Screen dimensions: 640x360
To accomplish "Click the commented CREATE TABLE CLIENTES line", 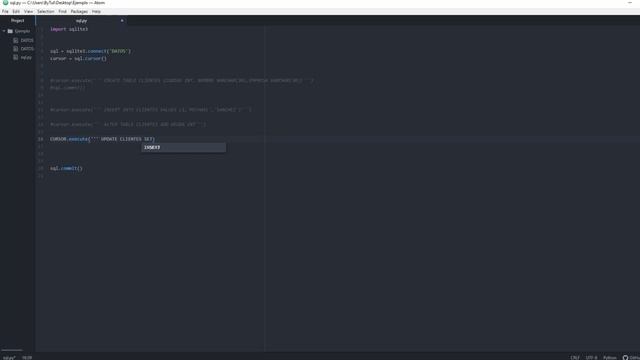I will 182,81.
